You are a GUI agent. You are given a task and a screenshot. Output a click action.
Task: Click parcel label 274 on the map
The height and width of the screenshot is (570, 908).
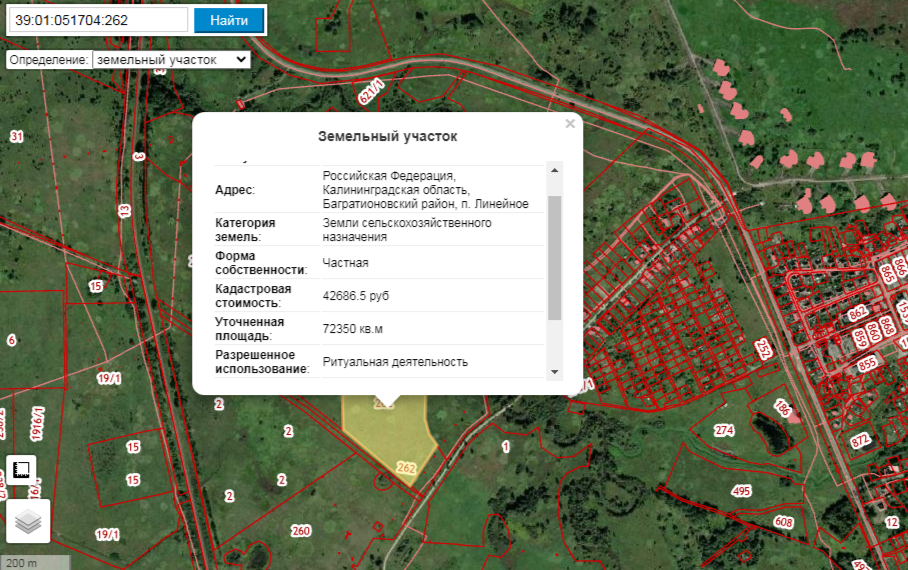[x=724, y=431]
